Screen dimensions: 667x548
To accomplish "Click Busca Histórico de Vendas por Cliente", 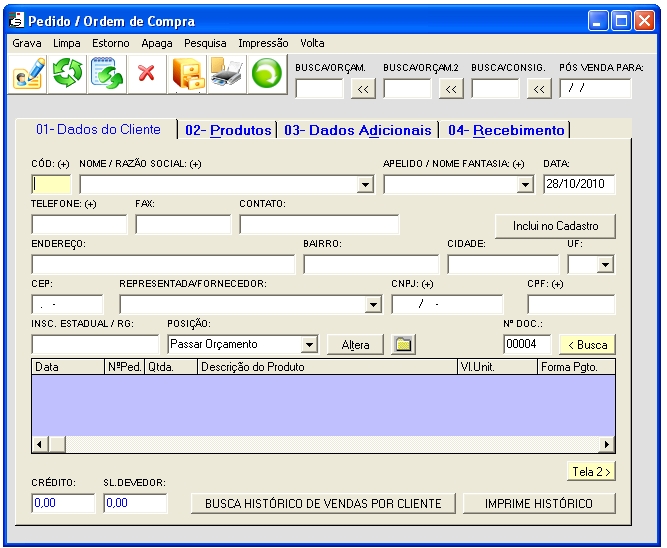I will click(323, 503).
